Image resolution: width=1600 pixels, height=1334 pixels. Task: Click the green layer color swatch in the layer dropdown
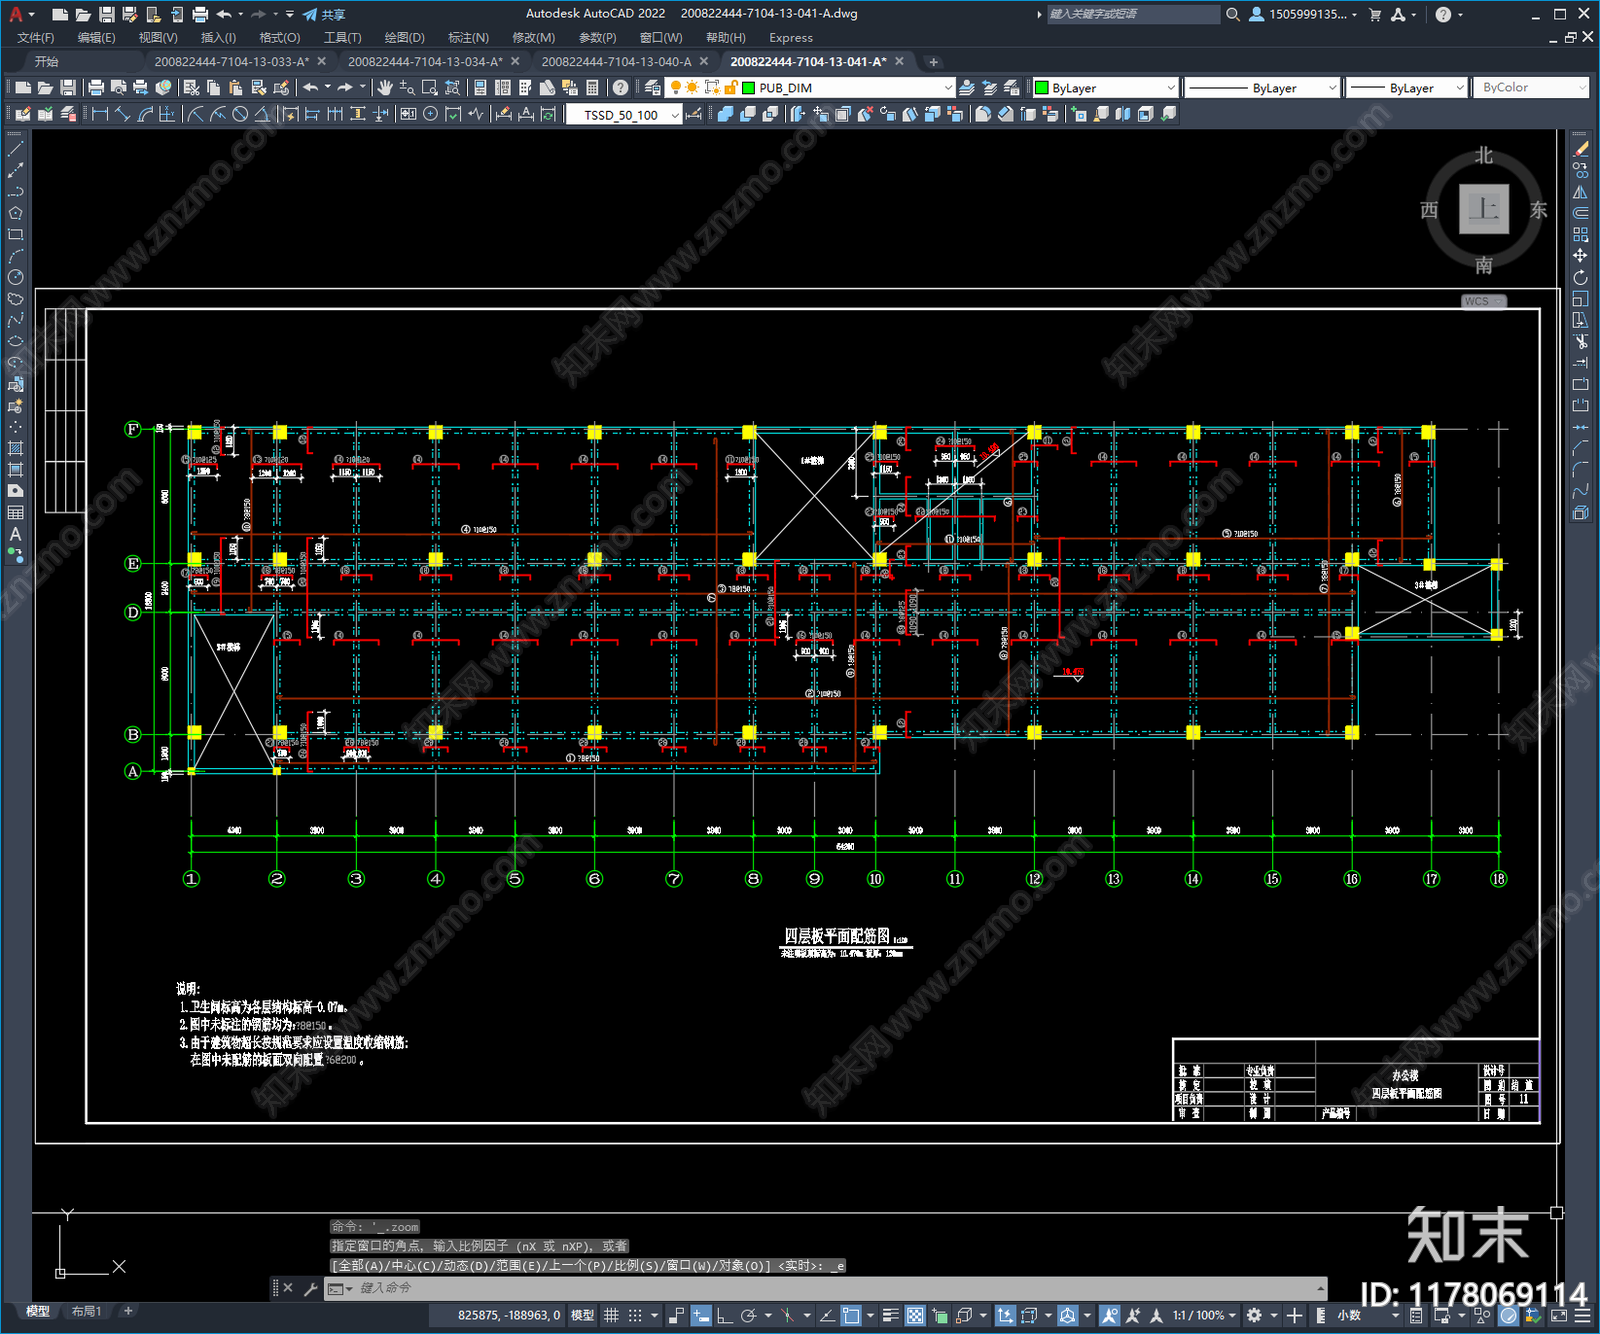749,88
